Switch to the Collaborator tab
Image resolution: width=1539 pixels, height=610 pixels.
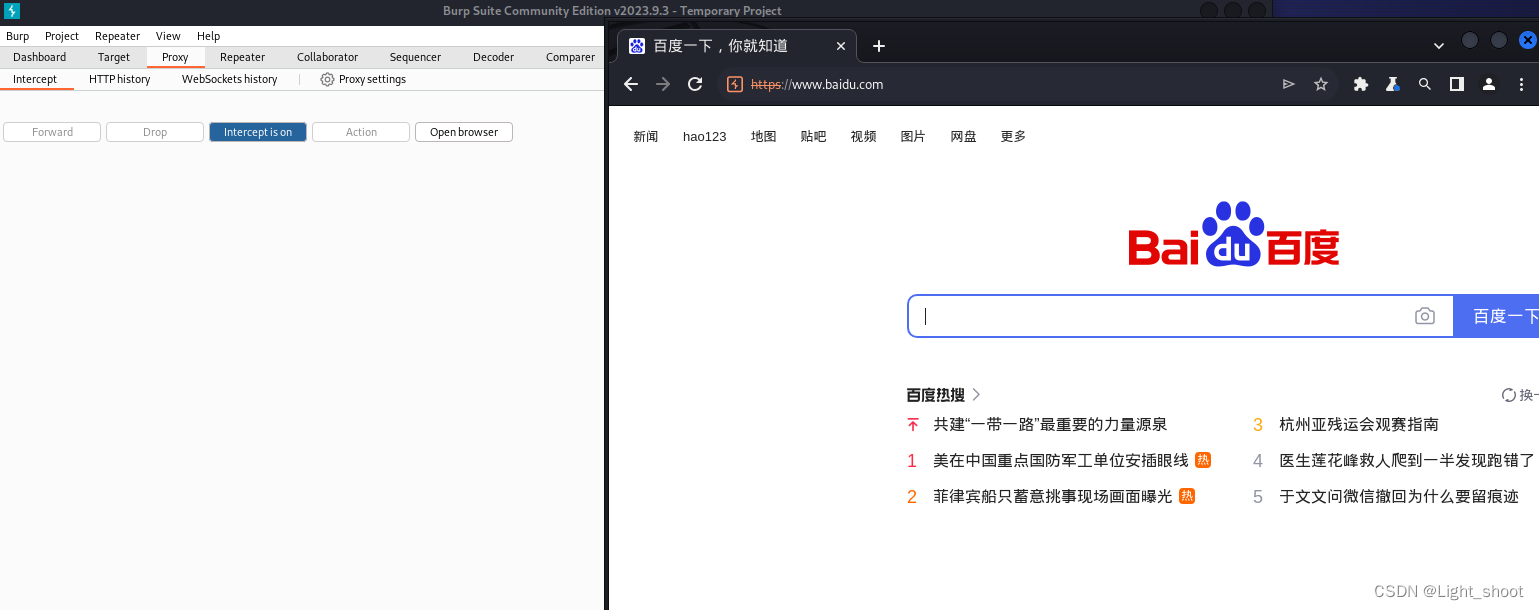pyautogui.click(x=327, y=57)
